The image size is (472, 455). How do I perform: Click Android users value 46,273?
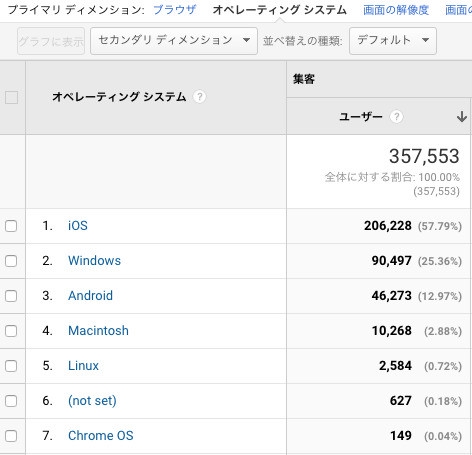click(x=392, y=296)
